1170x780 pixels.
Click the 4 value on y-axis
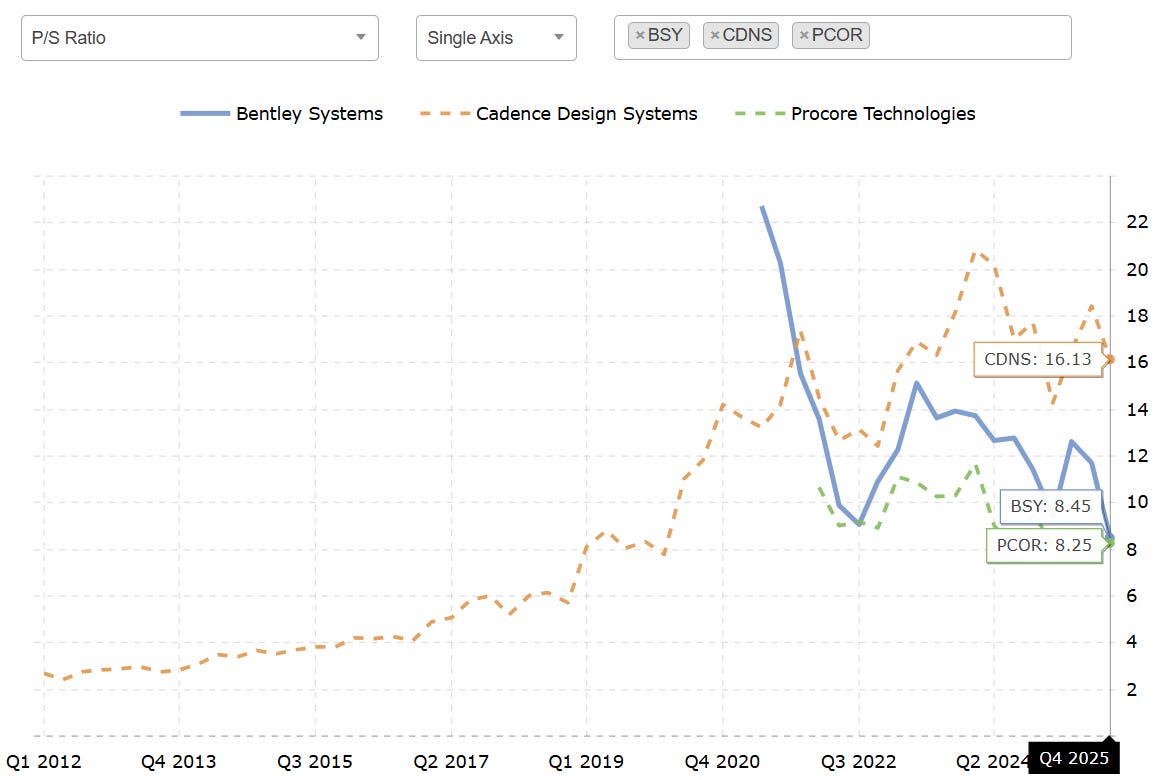click(x=1131, y=642)
